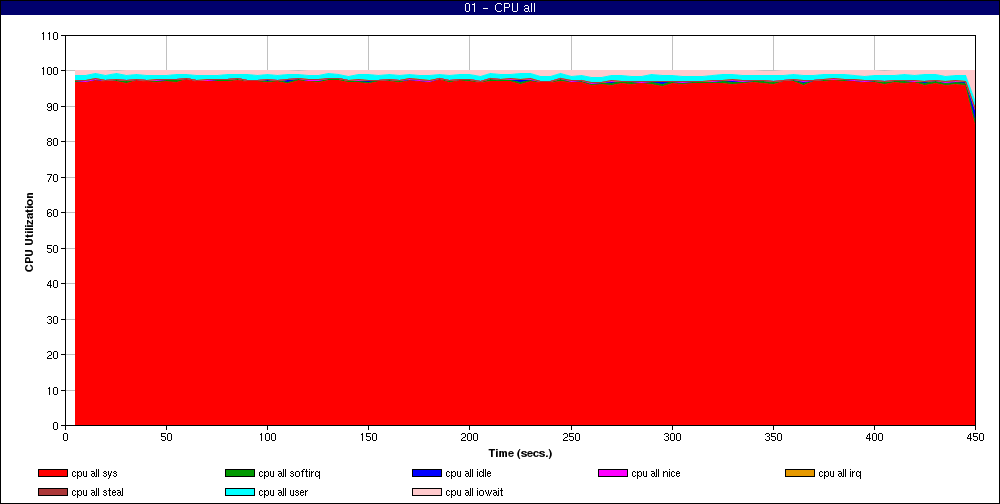Click the 400 tick on the time axis
1000x504 pixels.
[x=874, y=437]
